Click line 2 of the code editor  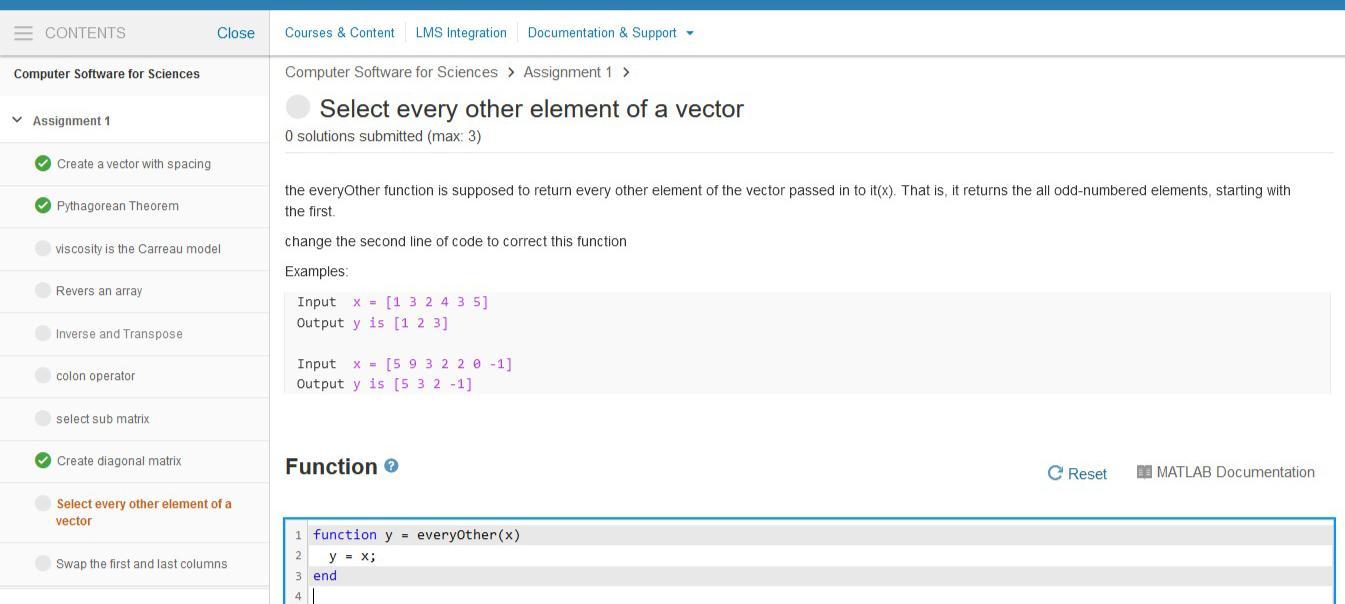pos(345,555)
